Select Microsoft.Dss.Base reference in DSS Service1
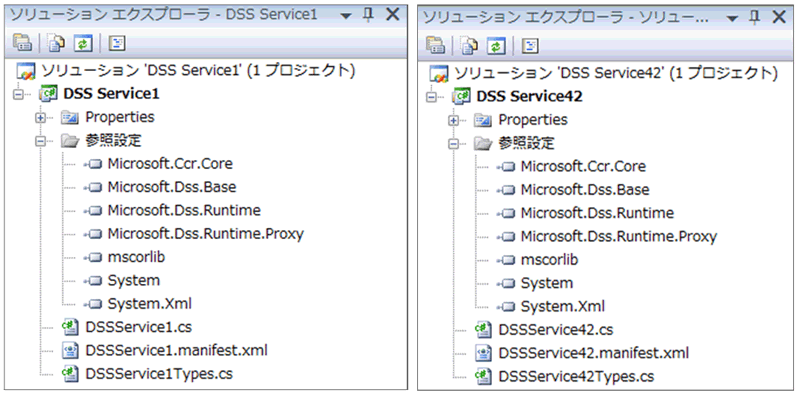The height and width of the screenshot is (396, 800). [x=172, y=187]
